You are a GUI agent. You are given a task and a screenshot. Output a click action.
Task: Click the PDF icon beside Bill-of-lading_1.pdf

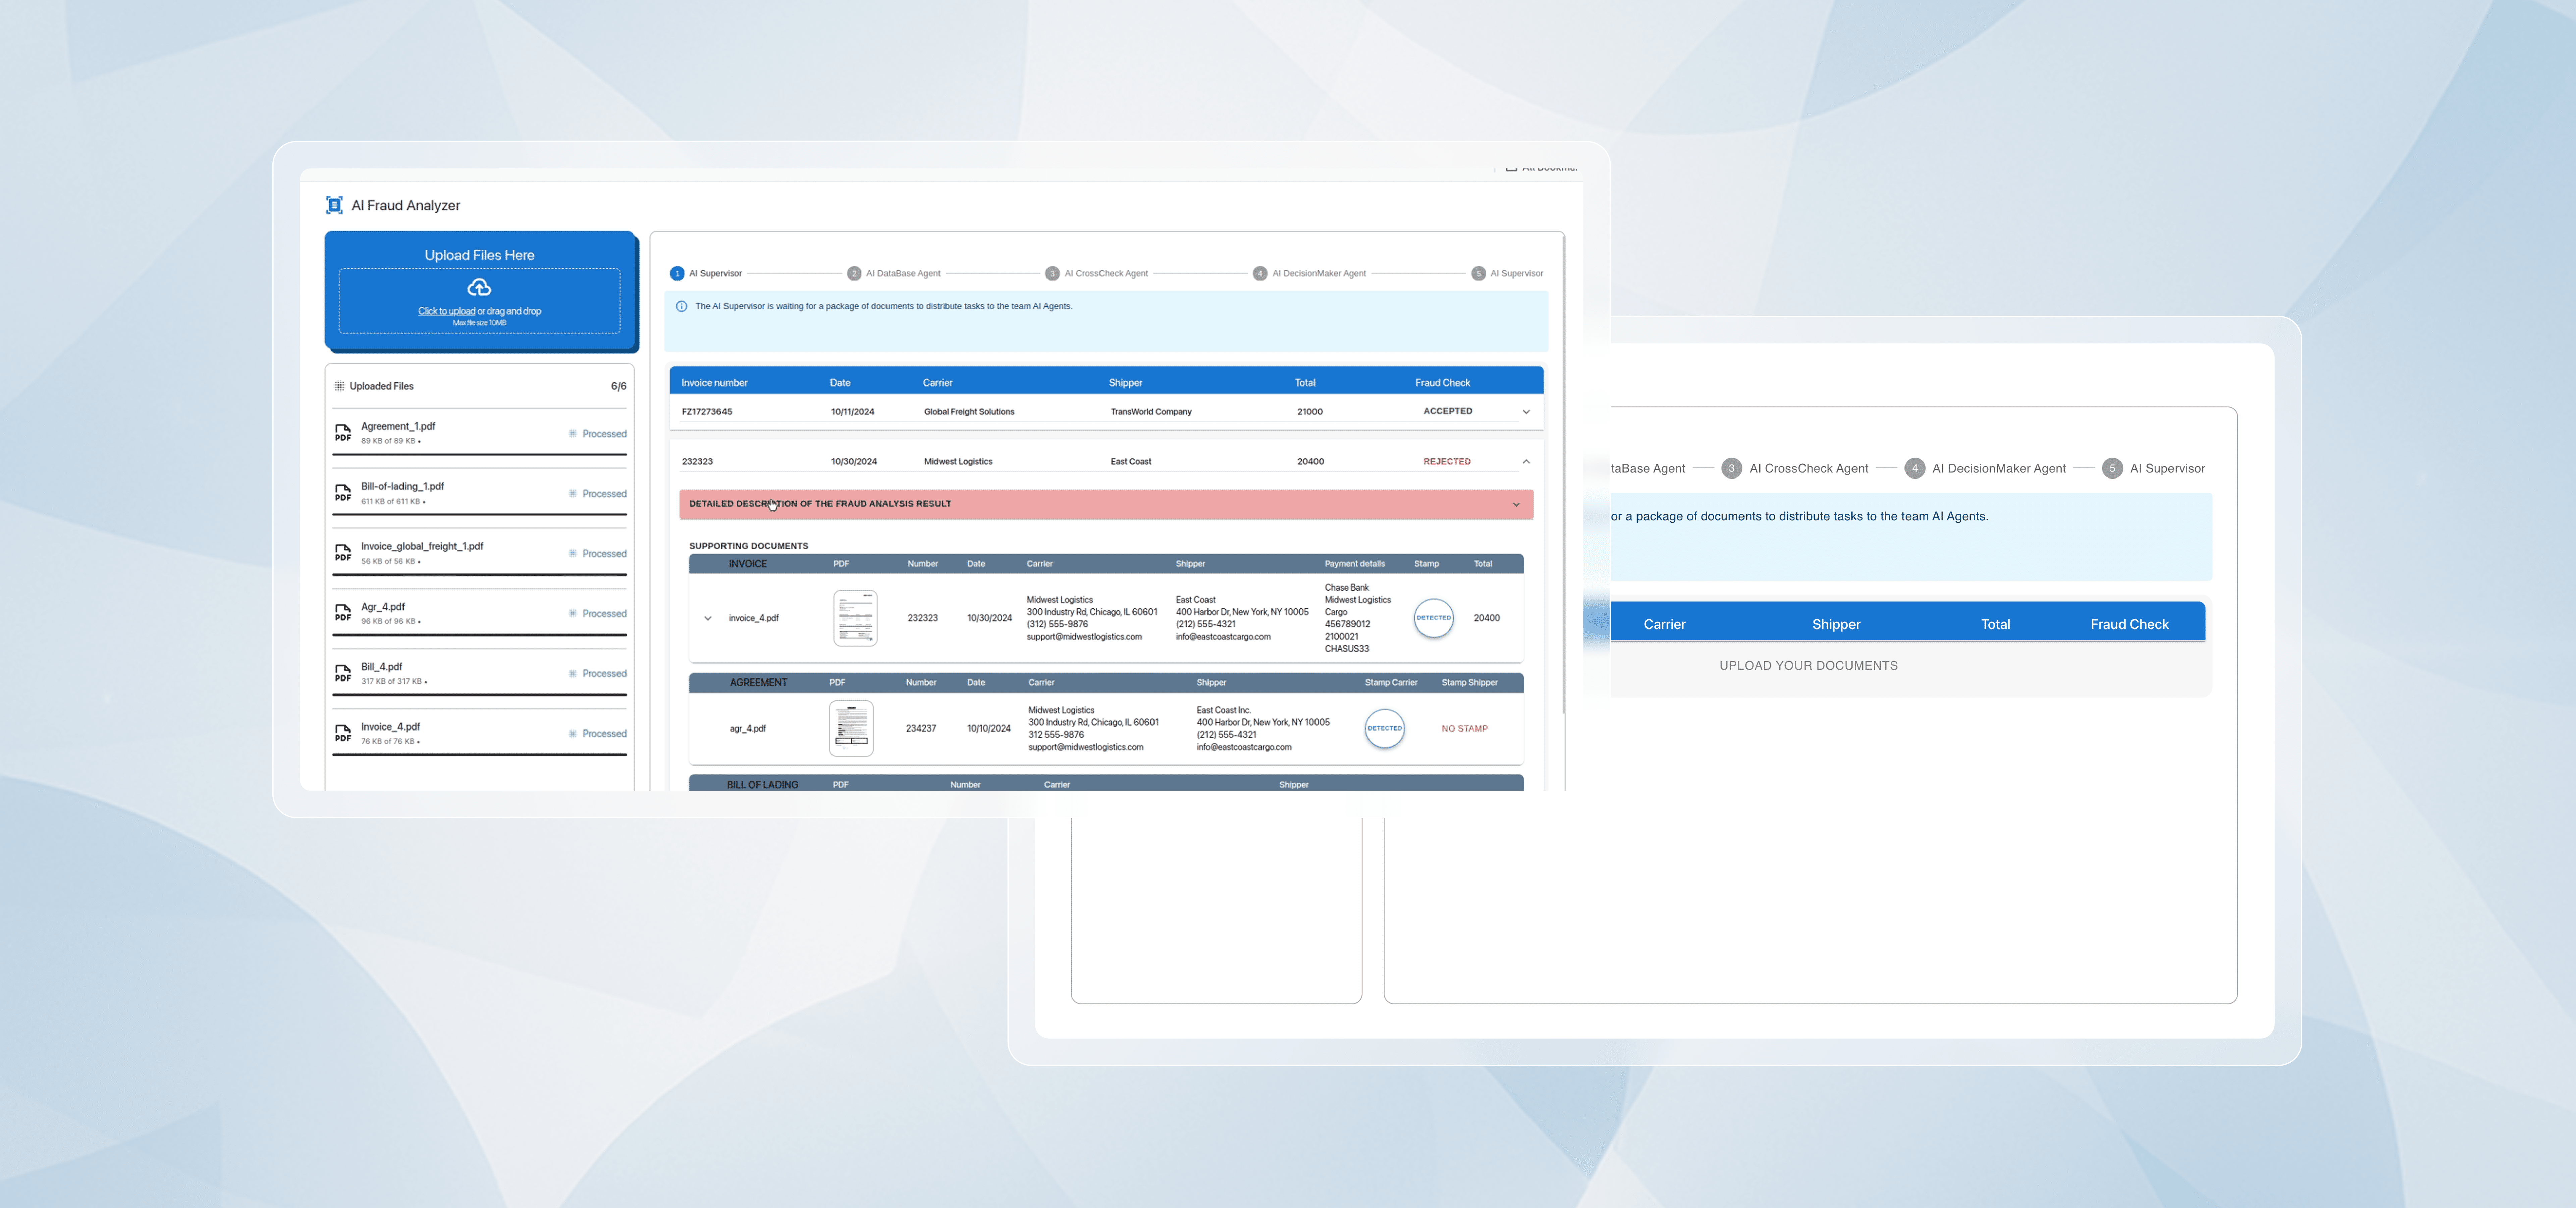[x=343, y=493]
